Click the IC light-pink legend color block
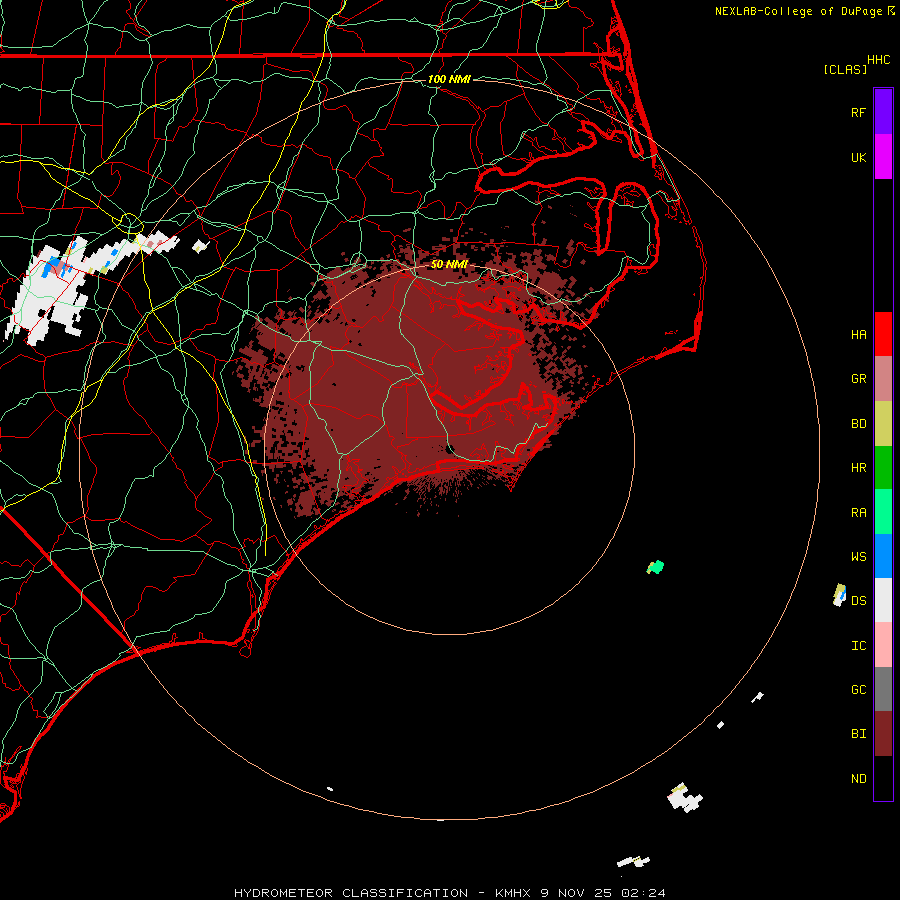Viewport: 900px width, 900px height. click(x=883, y=645)
